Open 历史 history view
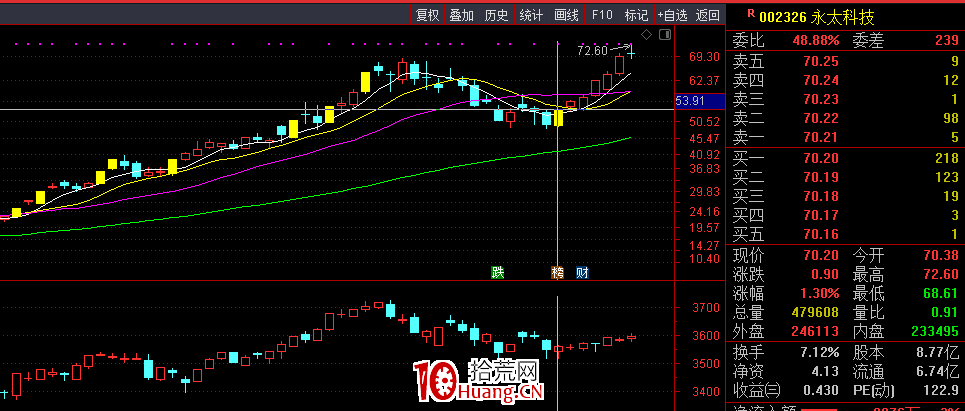Viewport: 965px width, 411px height. click(496, 15)
